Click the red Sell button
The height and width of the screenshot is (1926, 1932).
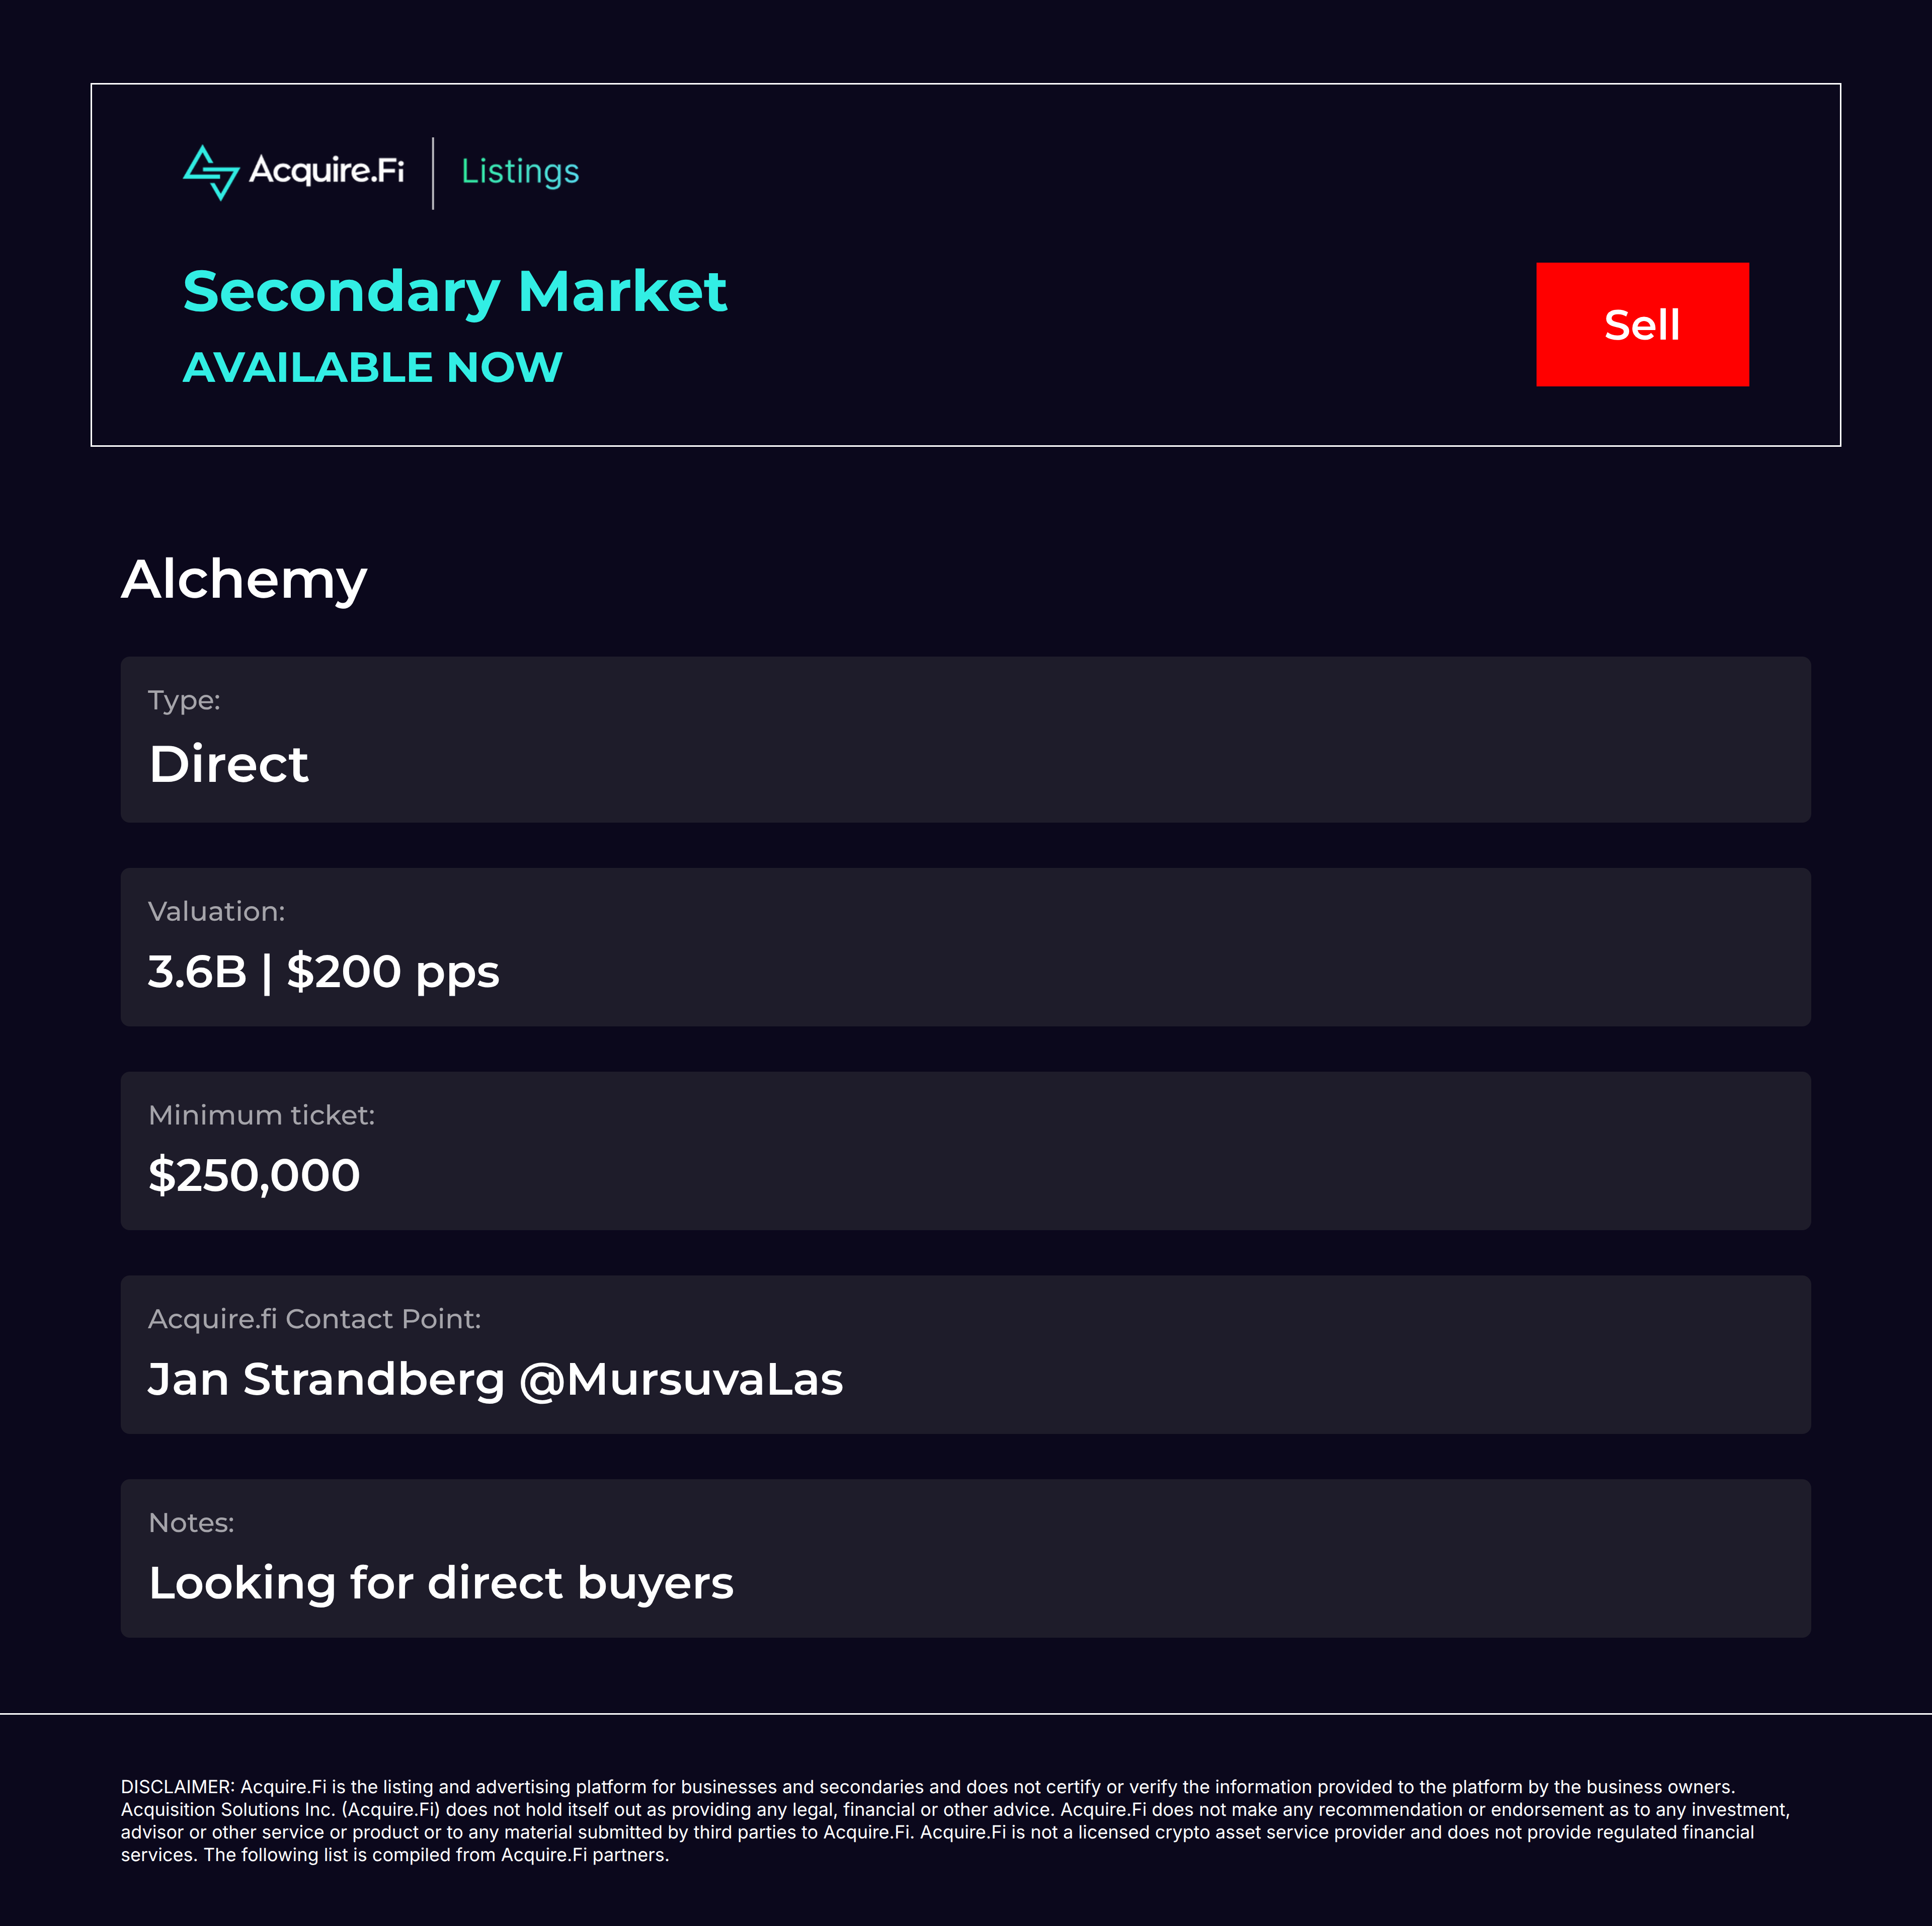tap(1642, 324)
